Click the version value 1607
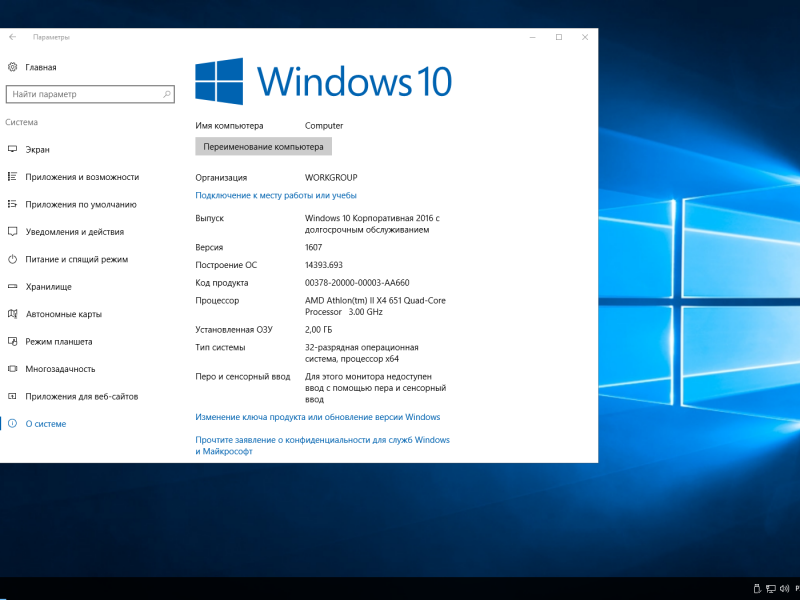The width and height of the screenshot is (800, 600). click(313, 247)
